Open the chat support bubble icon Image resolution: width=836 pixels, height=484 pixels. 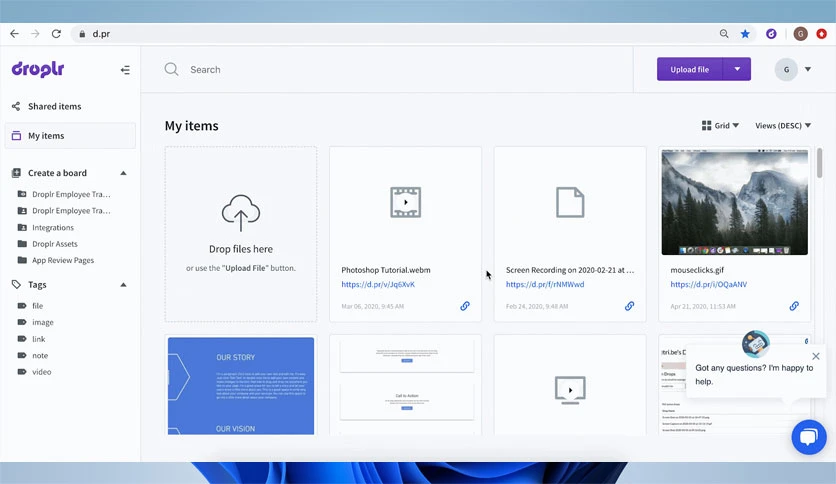[809, 437]
